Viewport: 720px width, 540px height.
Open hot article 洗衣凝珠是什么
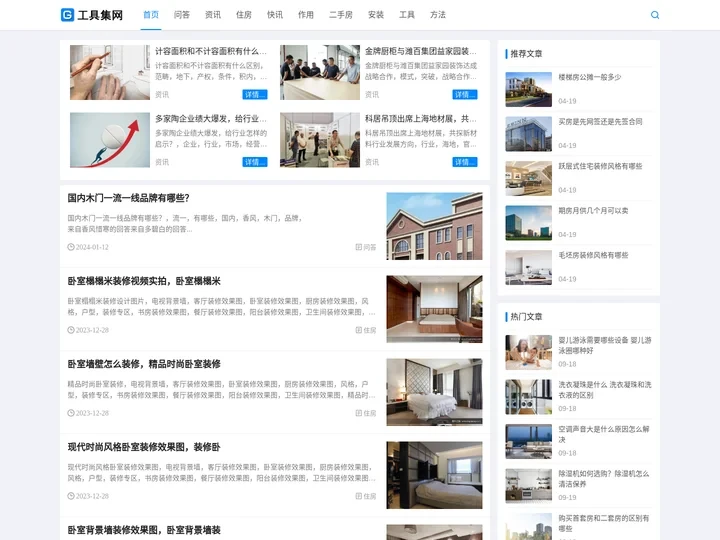605,390
